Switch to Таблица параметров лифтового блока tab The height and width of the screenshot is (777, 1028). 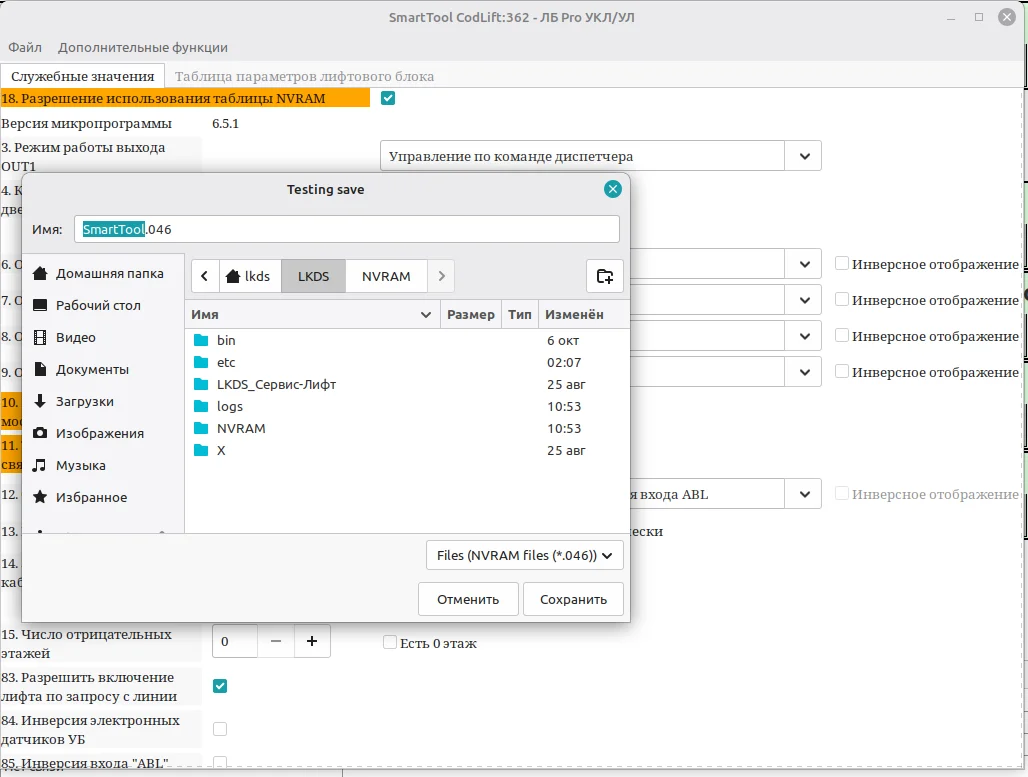coord(304,76)
